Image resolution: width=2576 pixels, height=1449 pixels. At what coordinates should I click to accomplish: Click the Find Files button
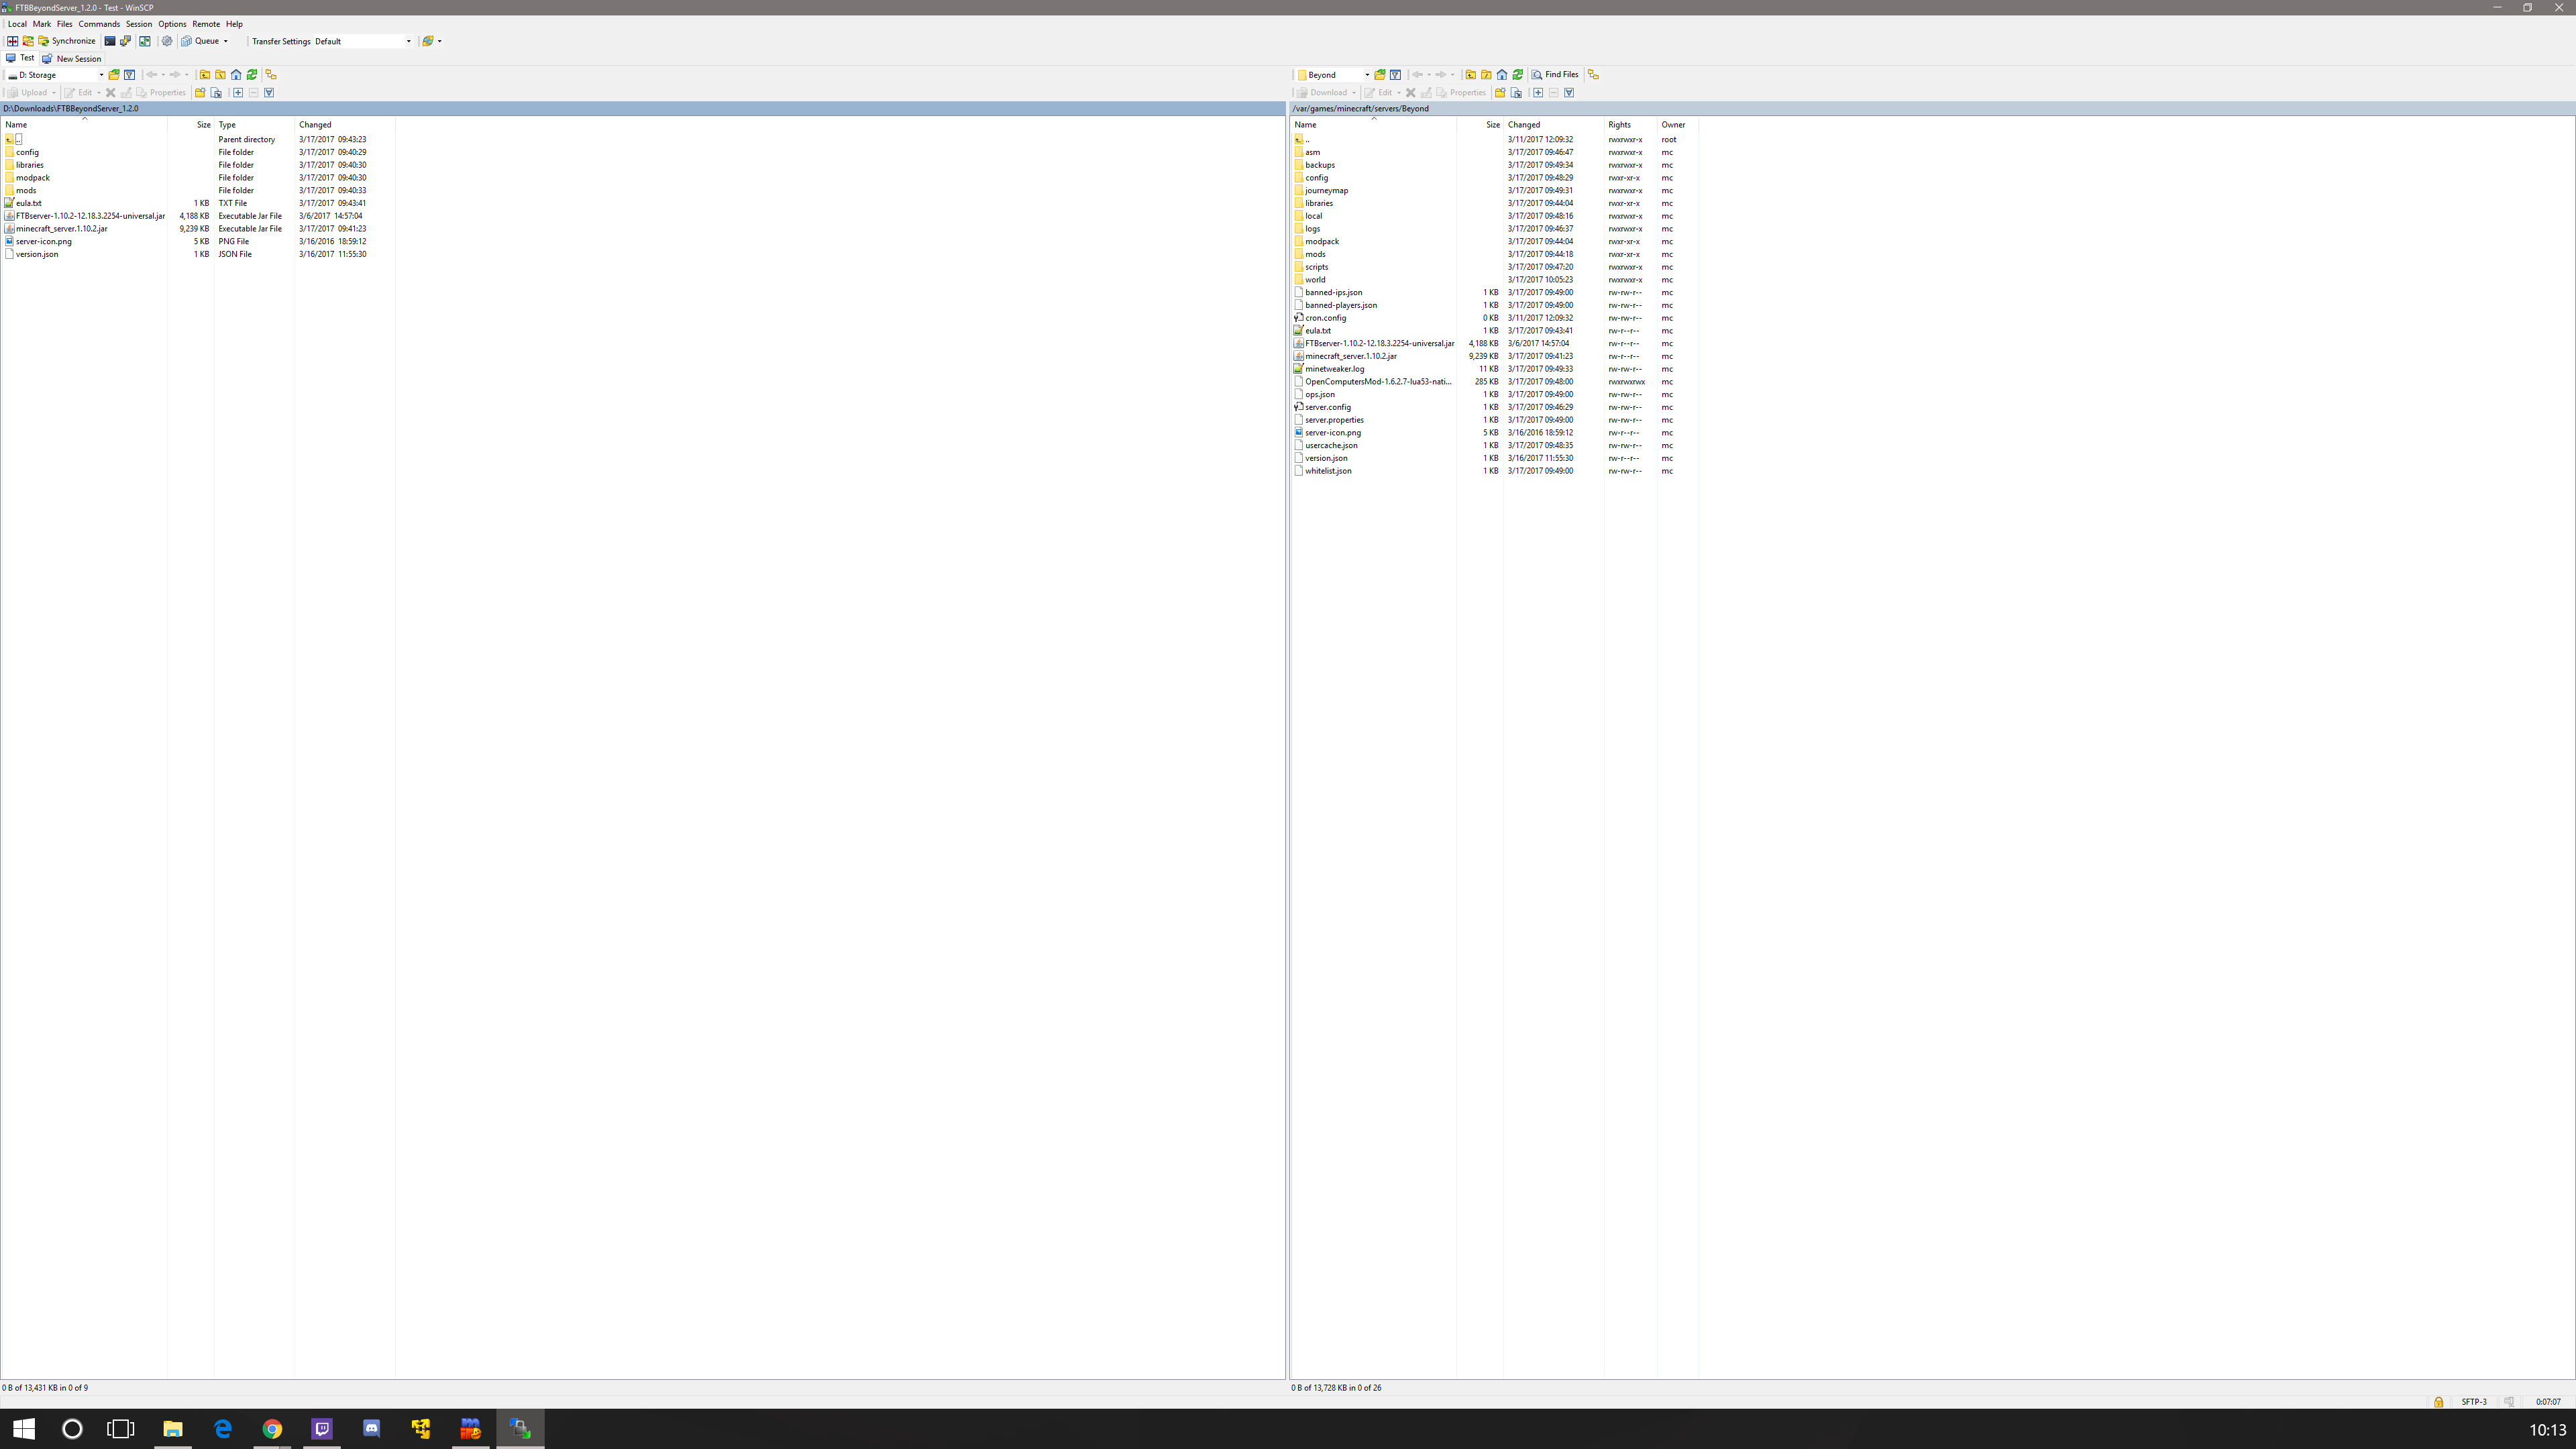(1556, 75)
